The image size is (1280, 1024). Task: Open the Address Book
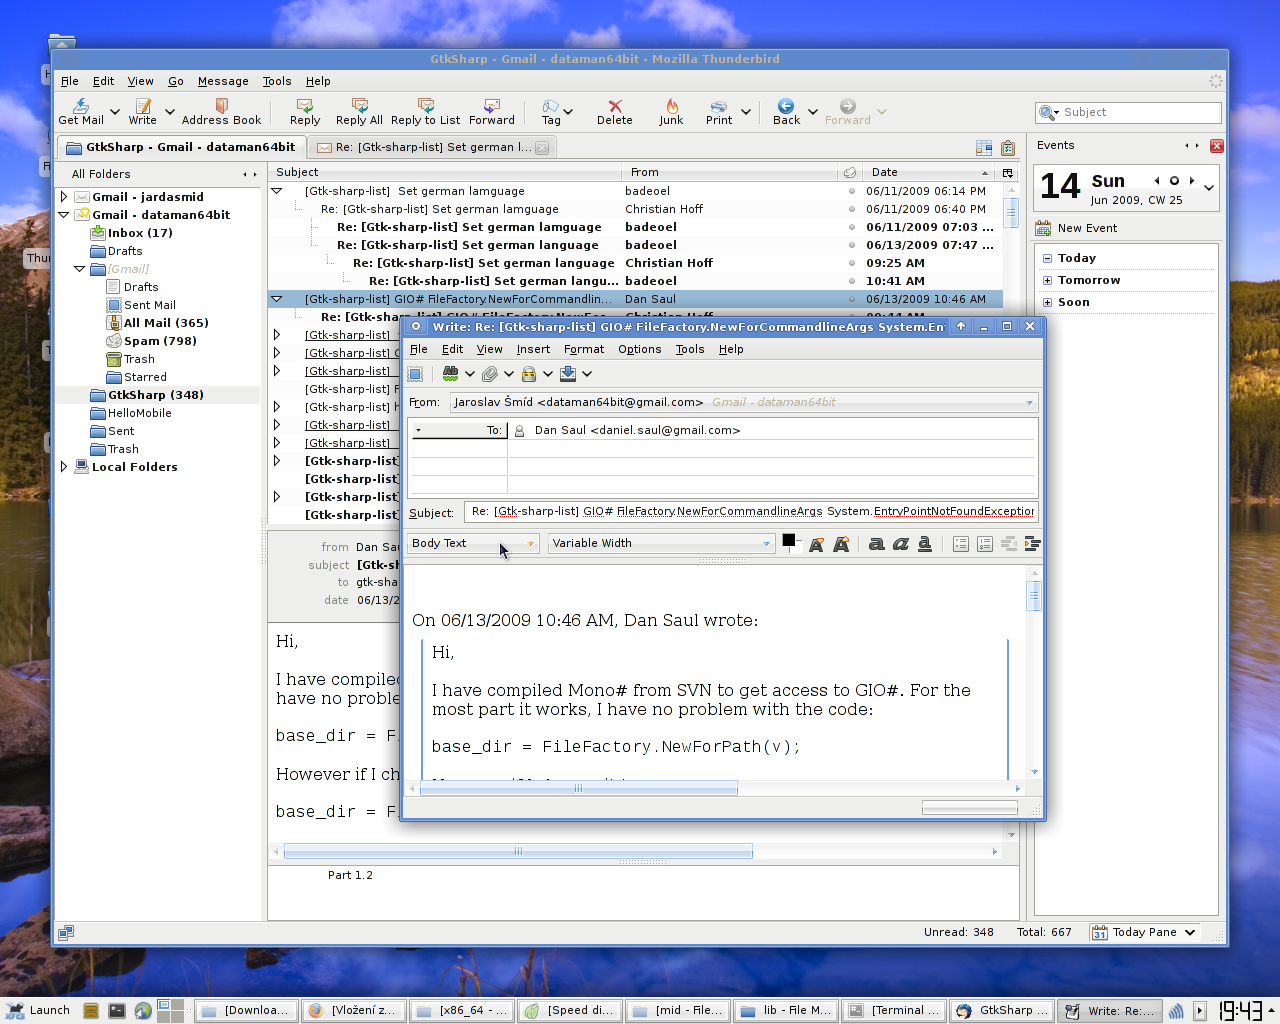coord(221,111)
